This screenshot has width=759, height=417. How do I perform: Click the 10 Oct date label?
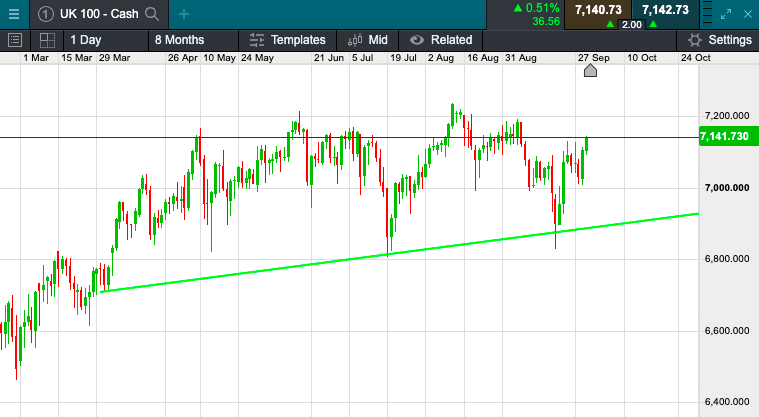(642, 58)
